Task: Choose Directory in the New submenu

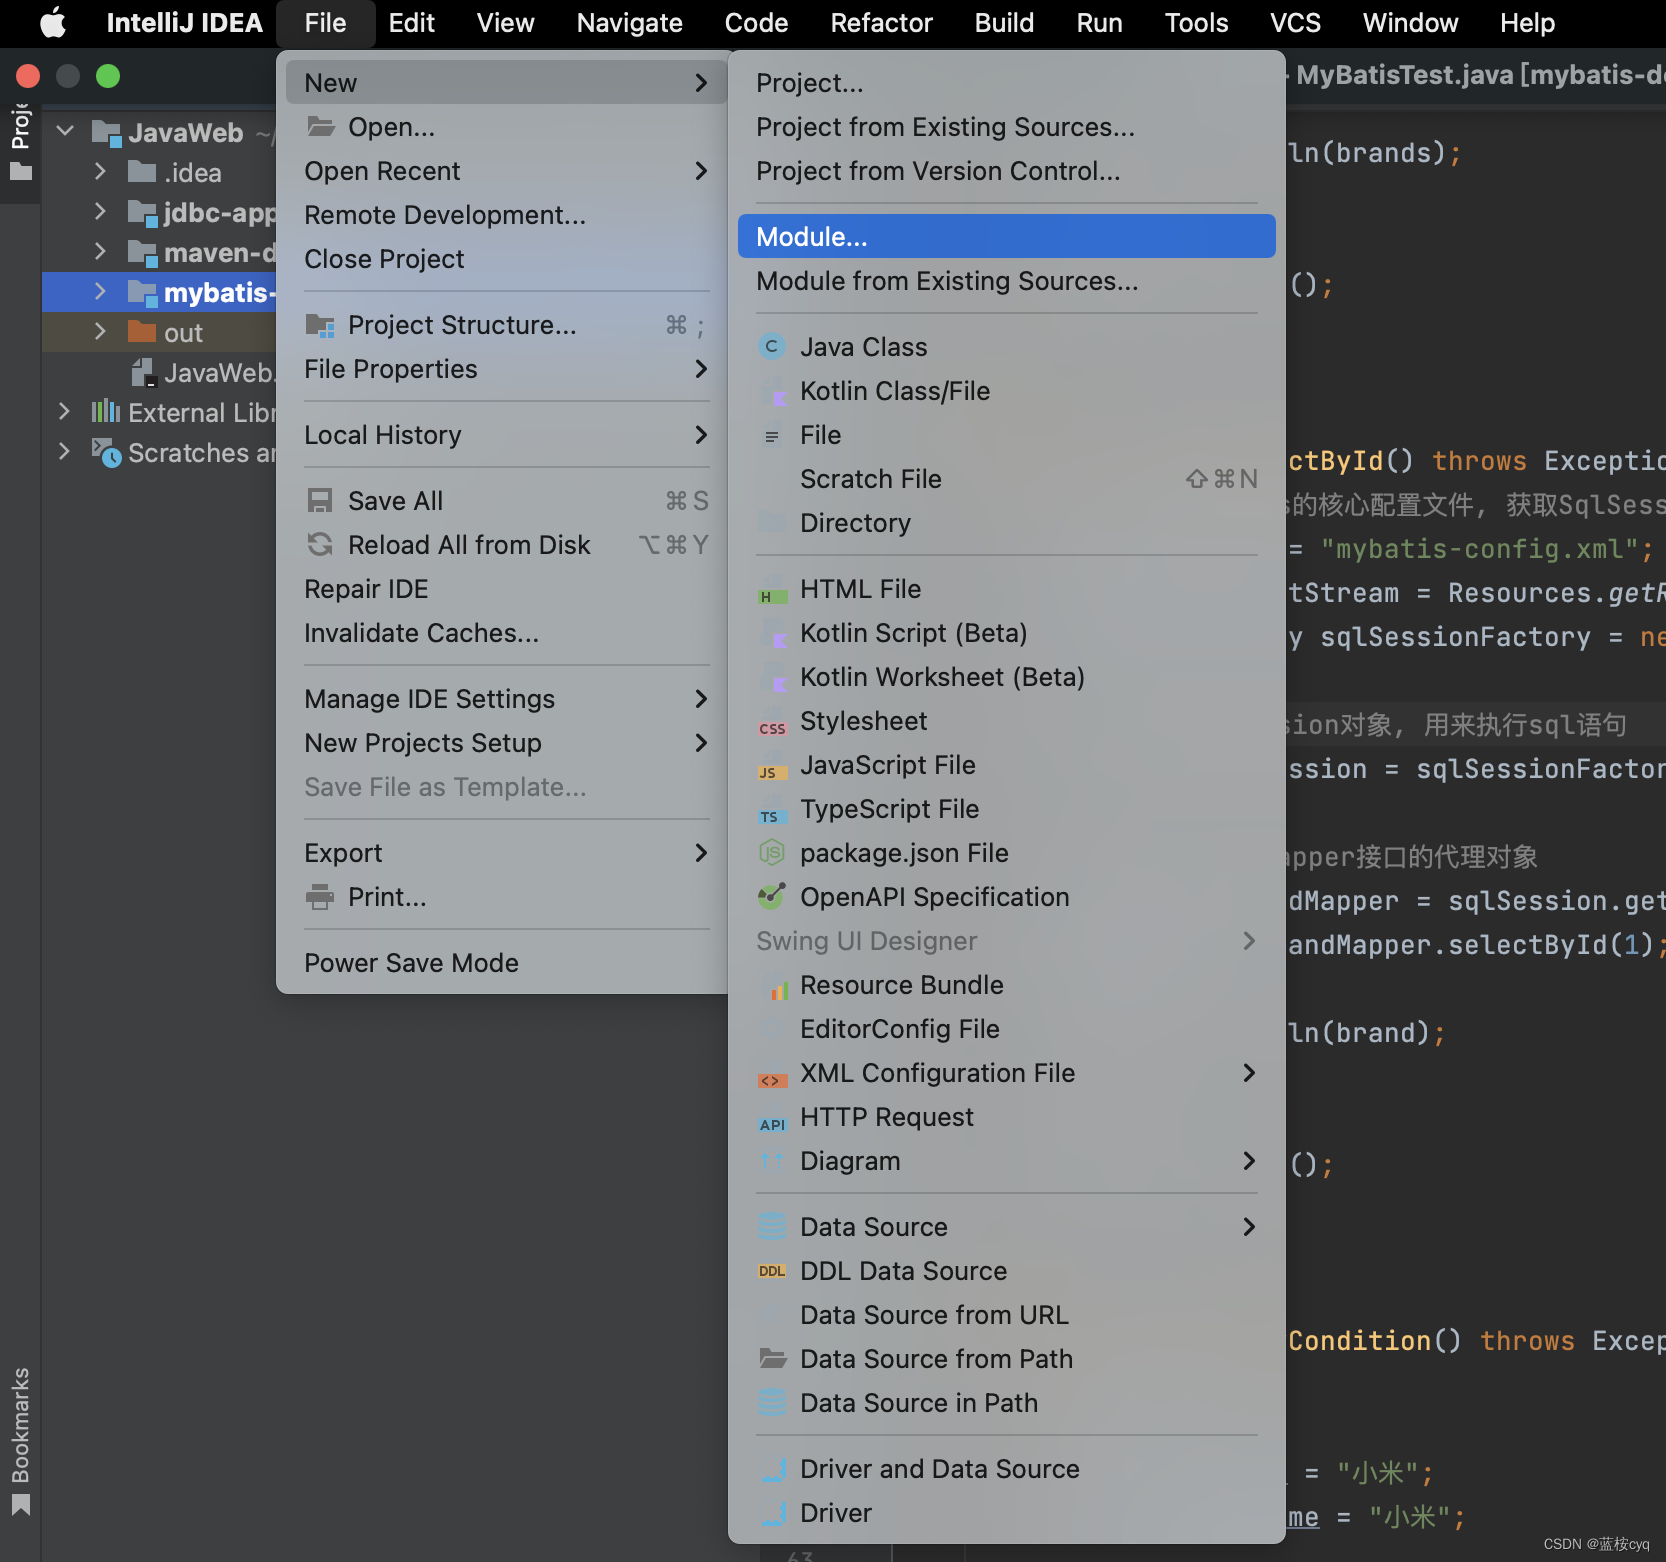Action: pyautogui.click(x=1006, y=523)
